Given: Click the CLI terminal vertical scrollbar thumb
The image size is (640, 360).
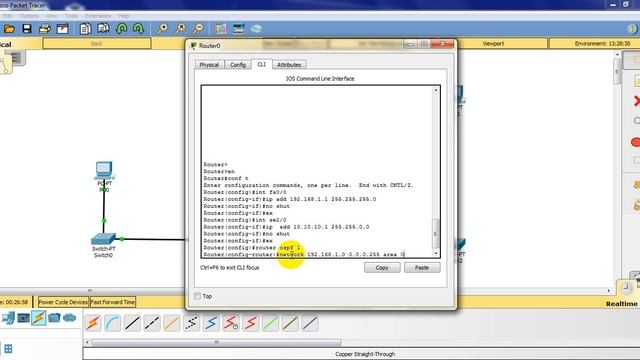Looking at the screenshot, I should [x=436, y=233].
